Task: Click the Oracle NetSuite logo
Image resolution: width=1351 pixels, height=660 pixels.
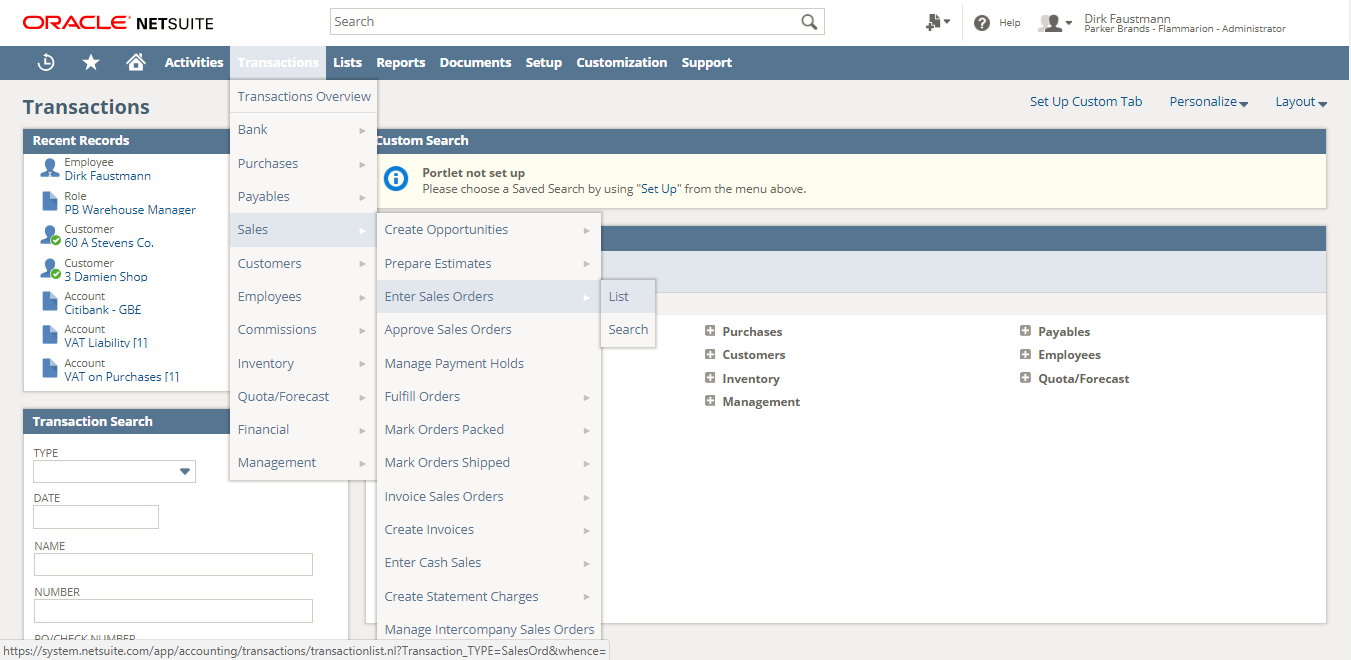Action: [x=118, y=22]
